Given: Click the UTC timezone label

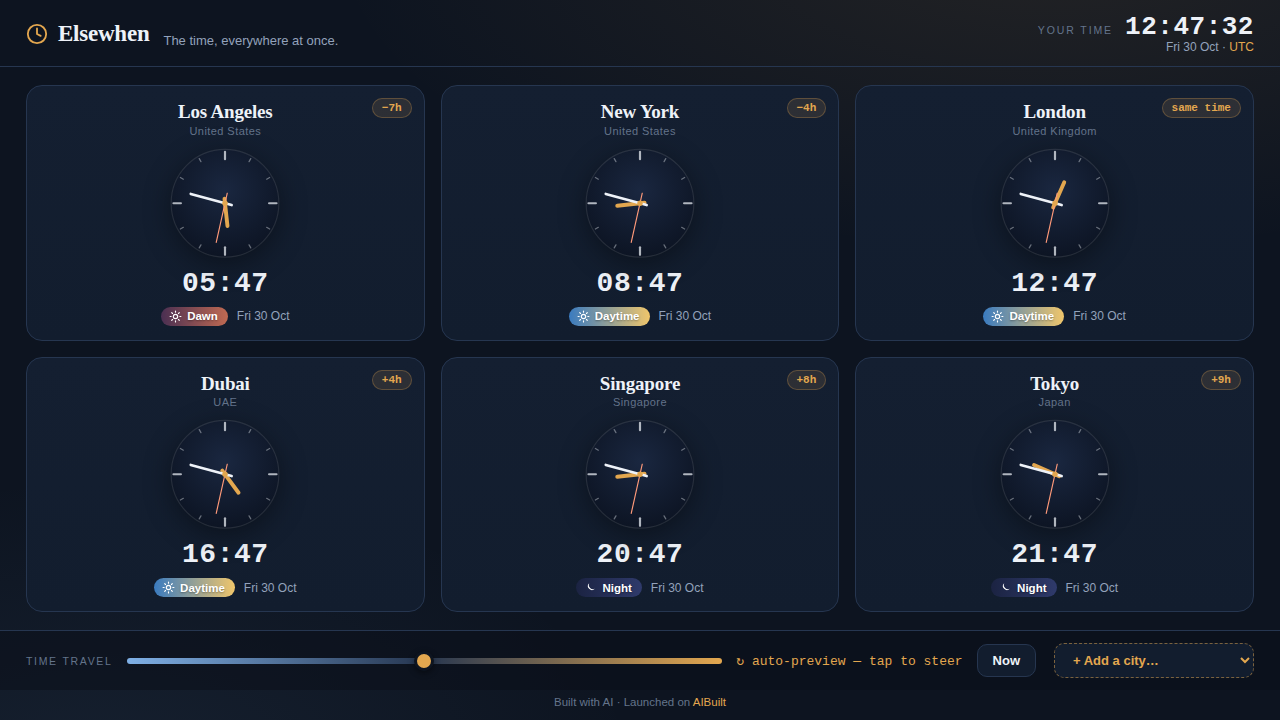Looking at the screenshot, I should [x=1241, y=47].
